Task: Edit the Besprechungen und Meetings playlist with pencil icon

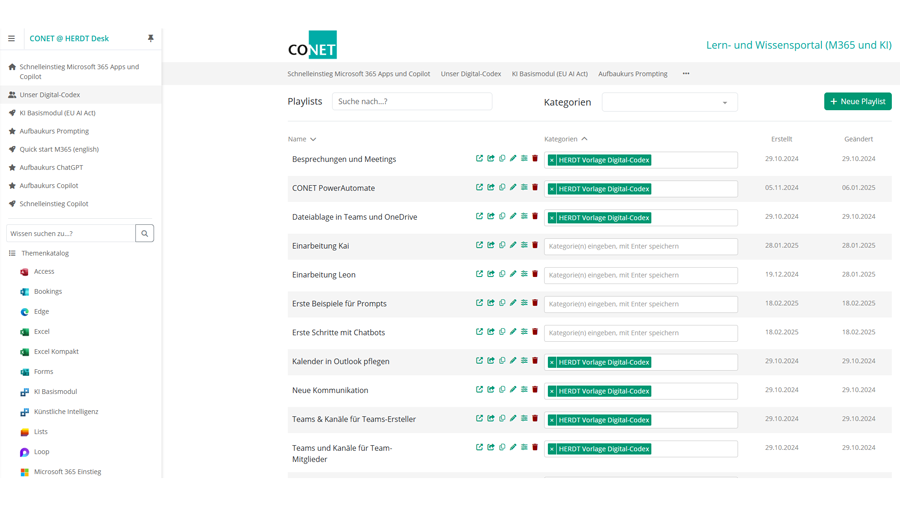Action: click(x=513, y=158)
